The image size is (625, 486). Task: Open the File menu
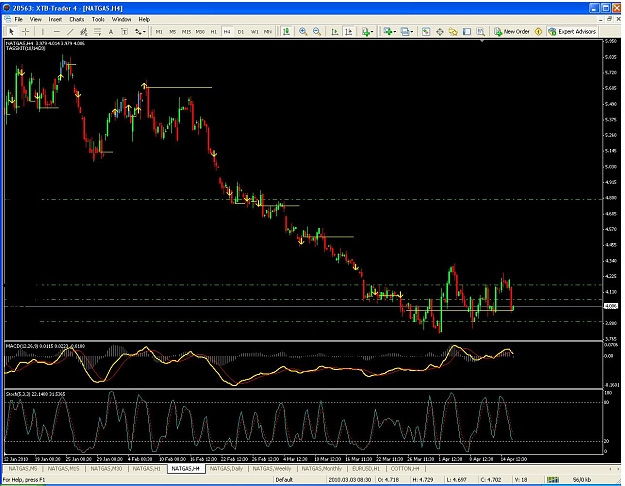pyautogui.click(x=19, y=19)
